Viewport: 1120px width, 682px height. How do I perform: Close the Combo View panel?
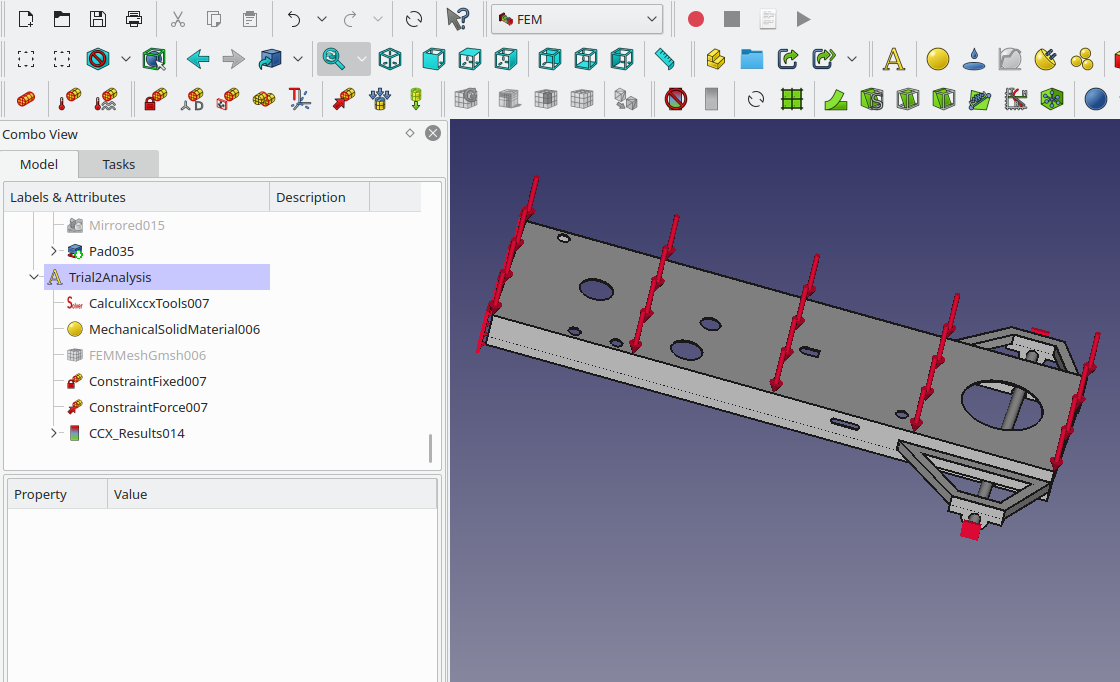pyautogui.click(x=432, y=133)
